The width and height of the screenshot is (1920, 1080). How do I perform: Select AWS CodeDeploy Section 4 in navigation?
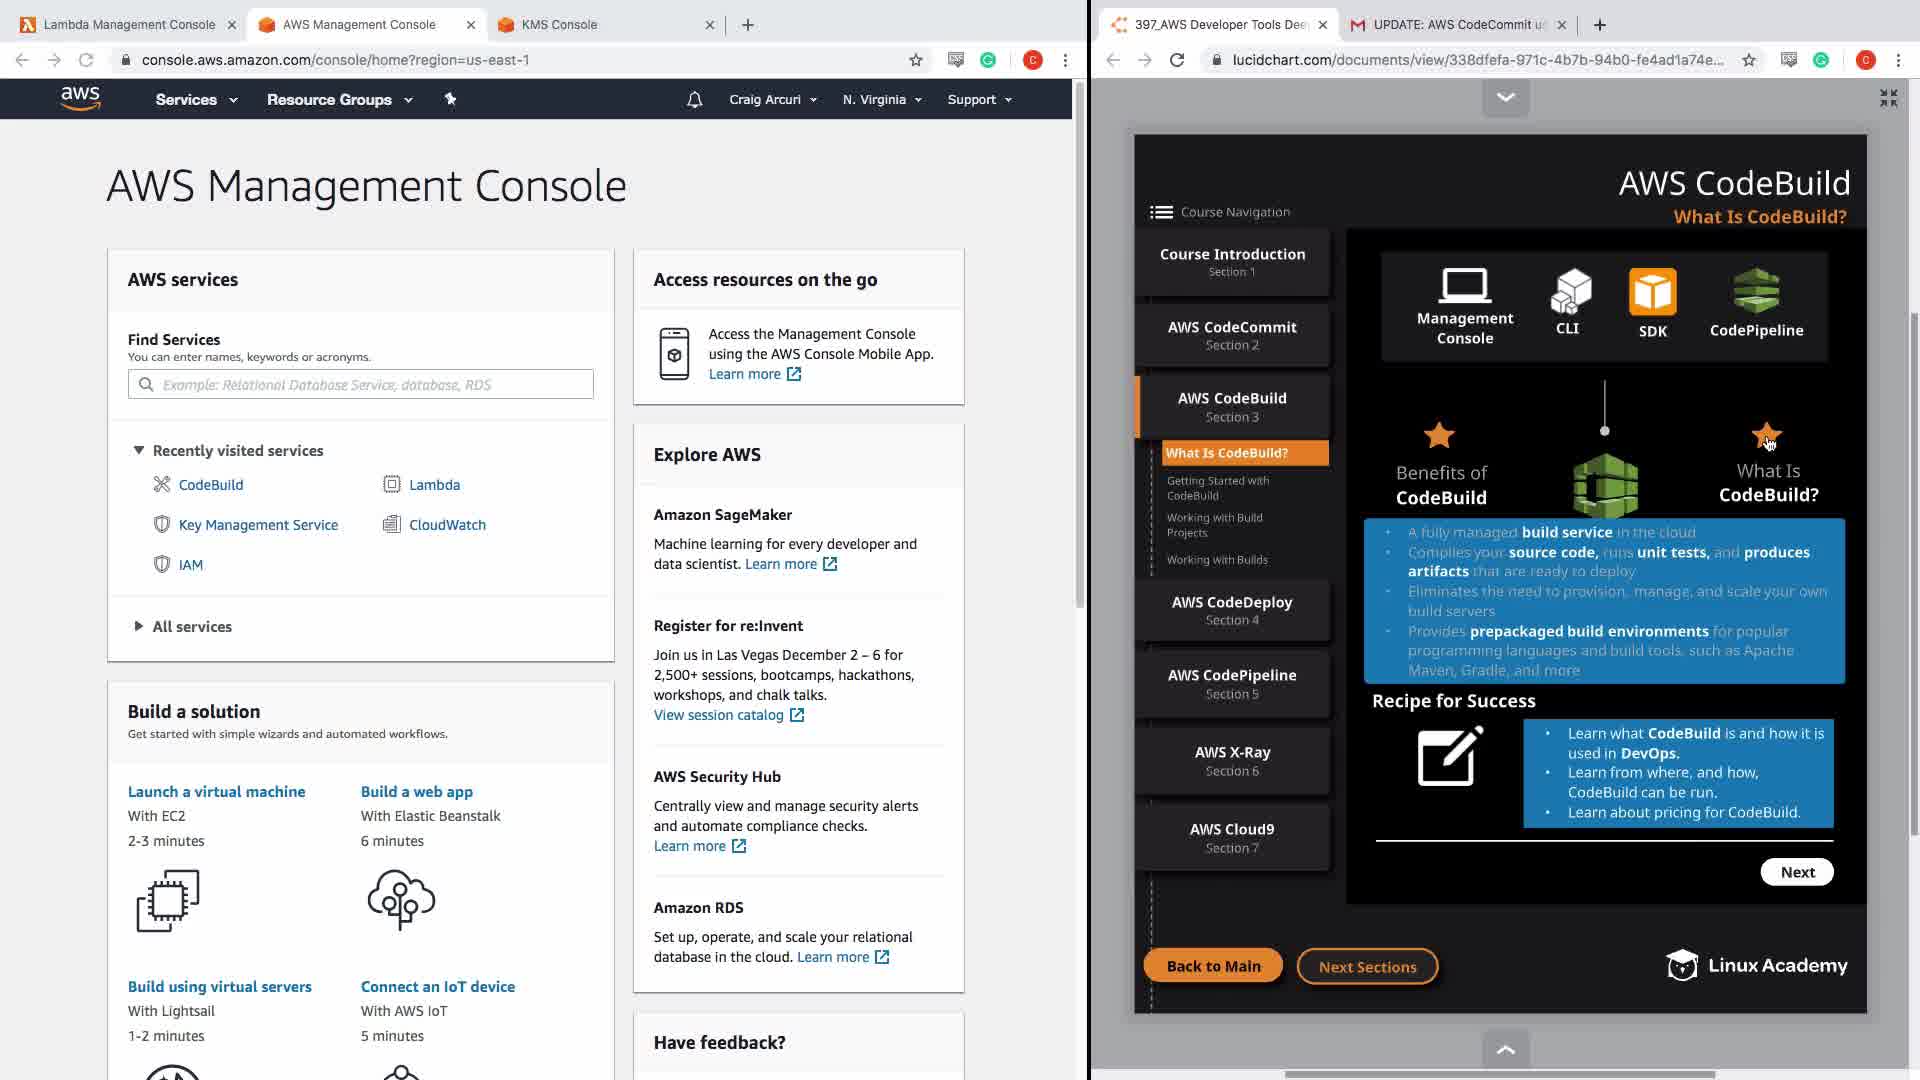click(x=1232, y=610)
